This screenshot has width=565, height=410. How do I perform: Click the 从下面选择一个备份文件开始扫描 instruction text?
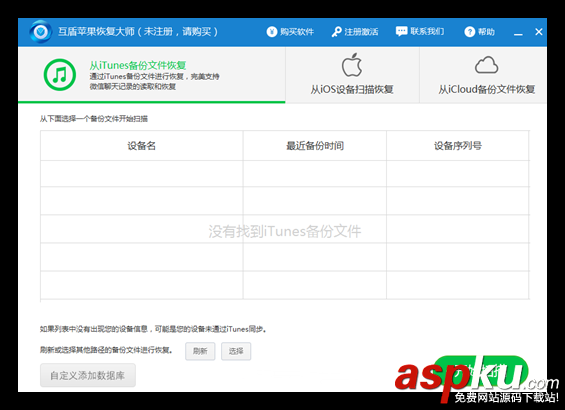click(x=94, y=119)
